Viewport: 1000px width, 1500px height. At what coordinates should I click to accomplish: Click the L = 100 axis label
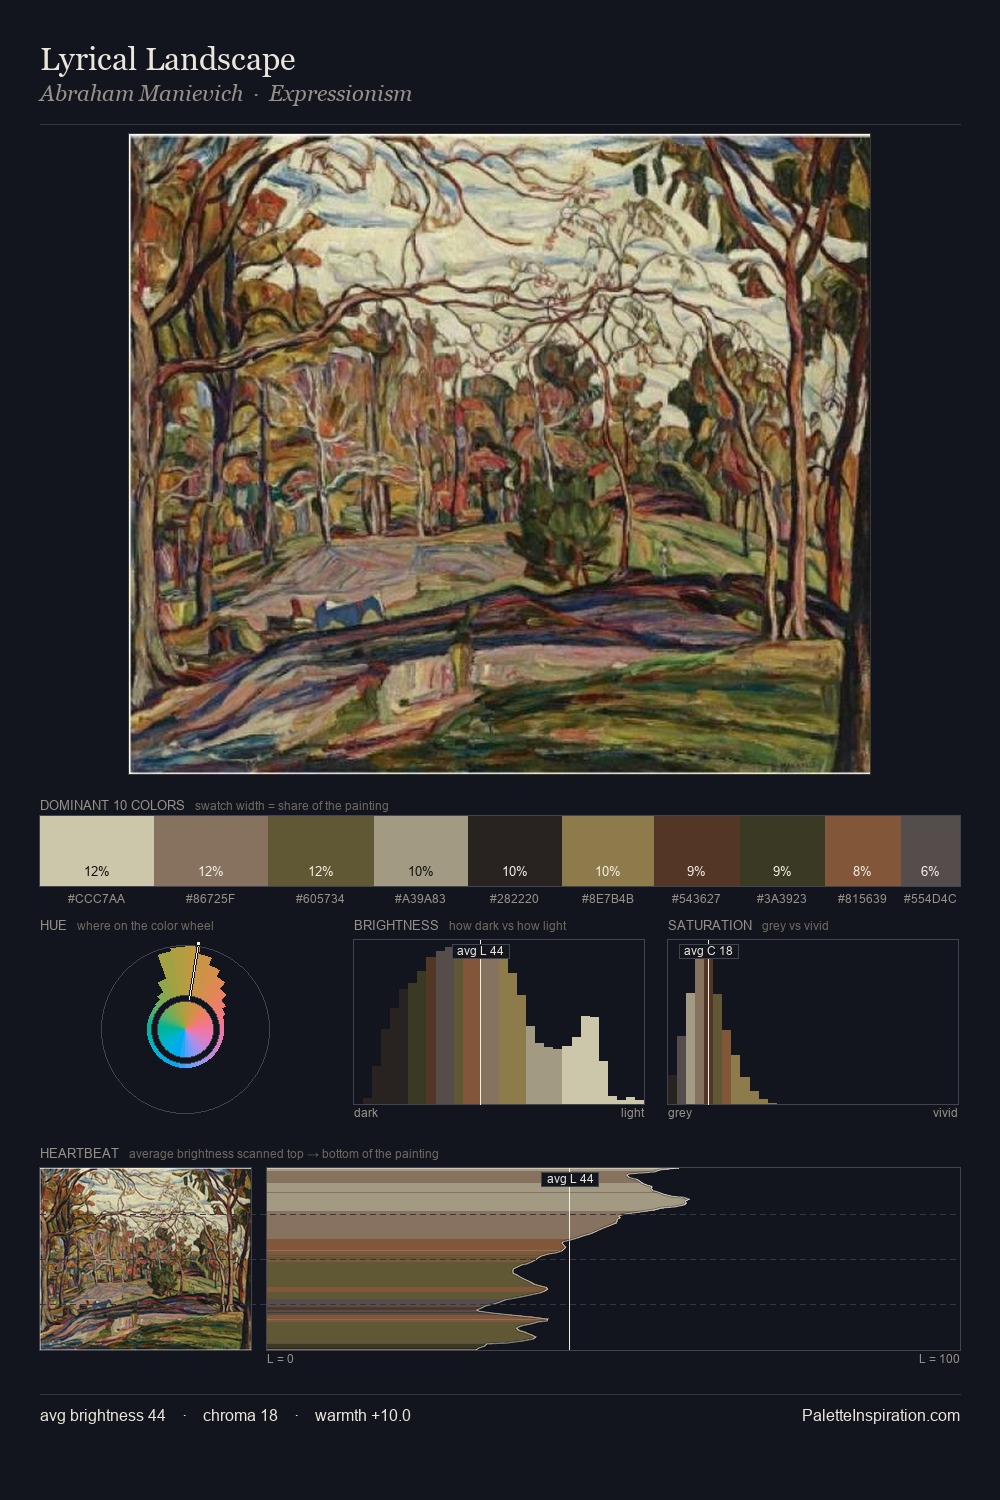(x=939, y=1359)
